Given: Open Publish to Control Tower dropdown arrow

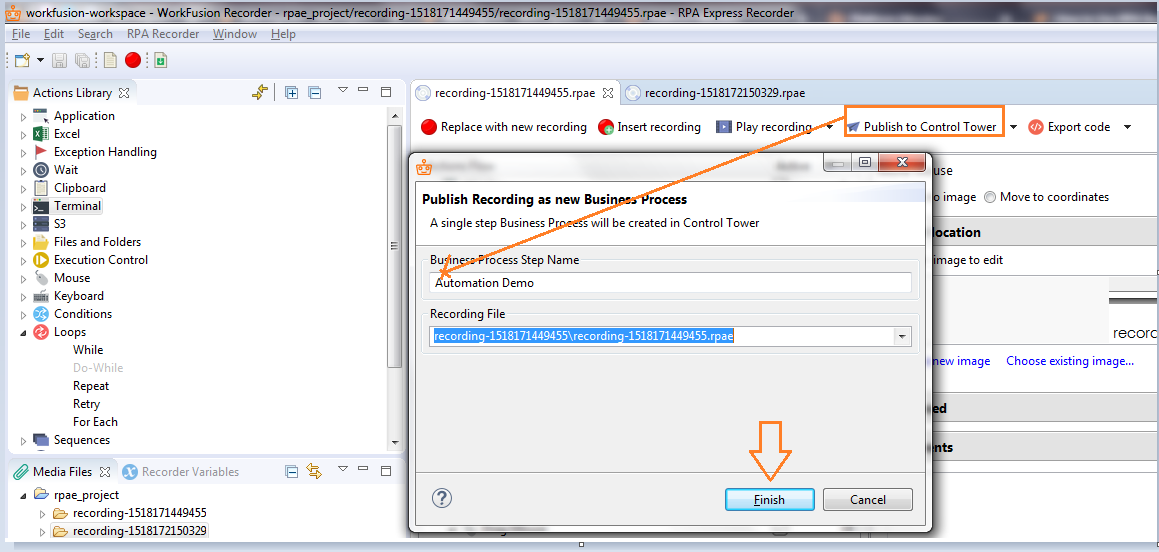Looking at the screenshot, I should coord(1013,127).
